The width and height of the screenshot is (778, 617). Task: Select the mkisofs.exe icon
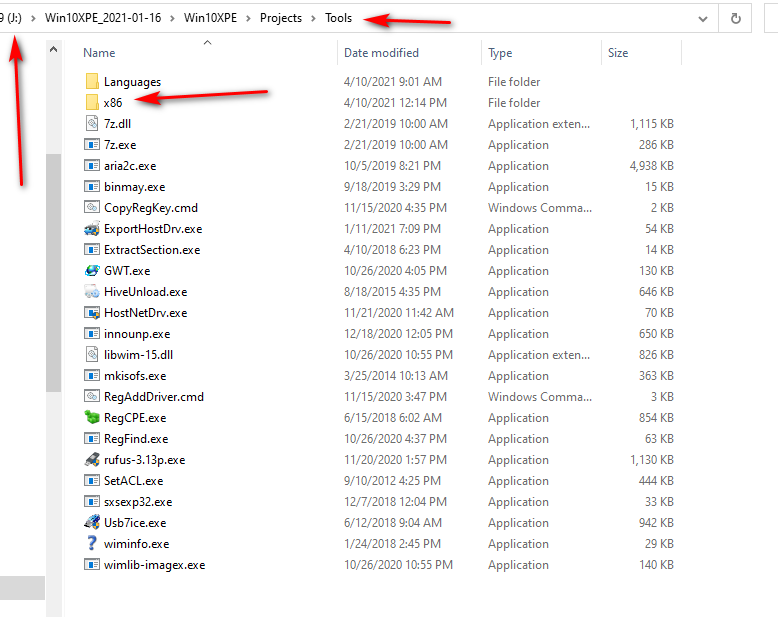tap(92, 375)
